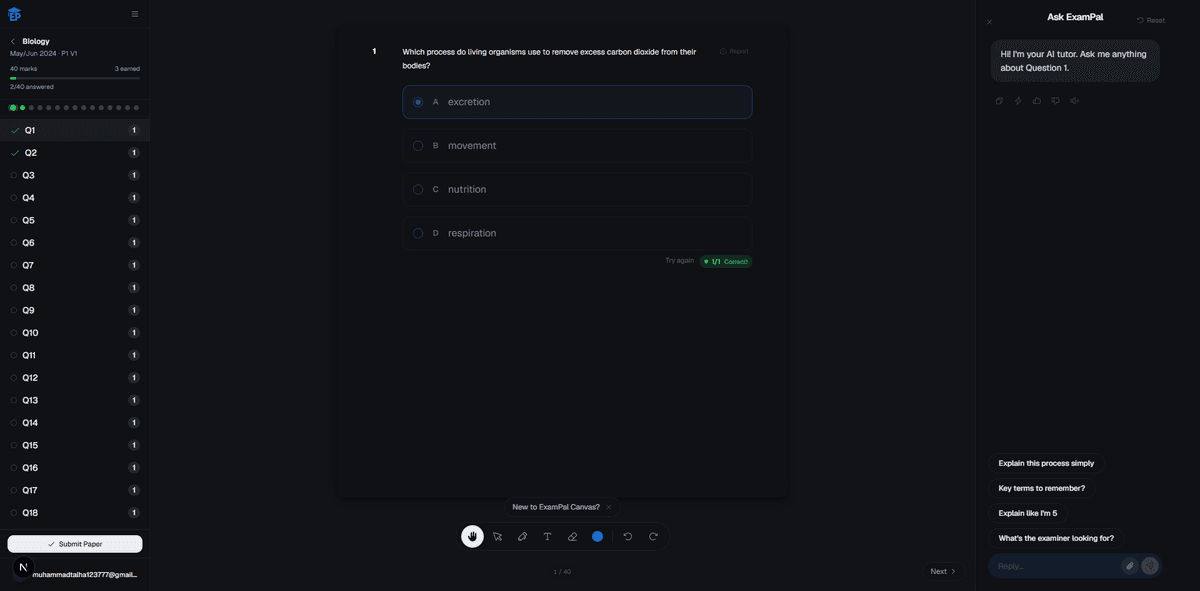Viewport: 1200px width, 591px height.
Task: Open the blue color swatch picker
Action: 597,537
